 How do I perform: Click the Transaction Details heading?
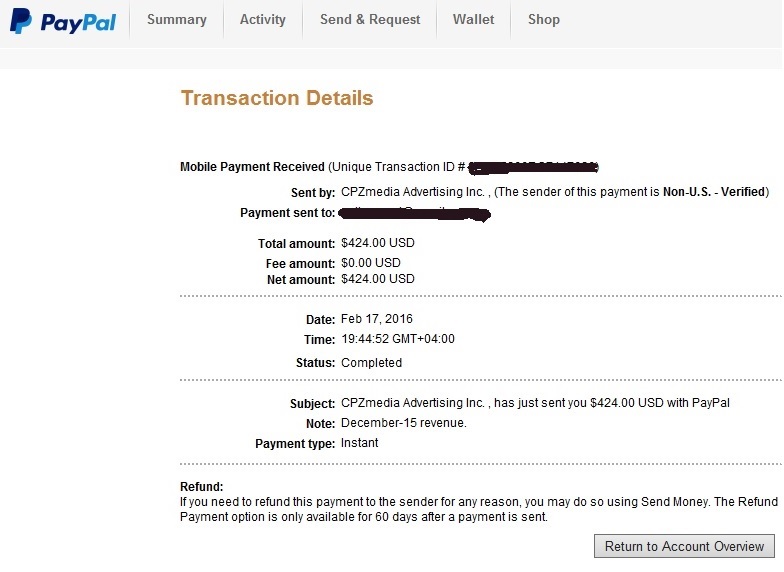click(277, 98)
